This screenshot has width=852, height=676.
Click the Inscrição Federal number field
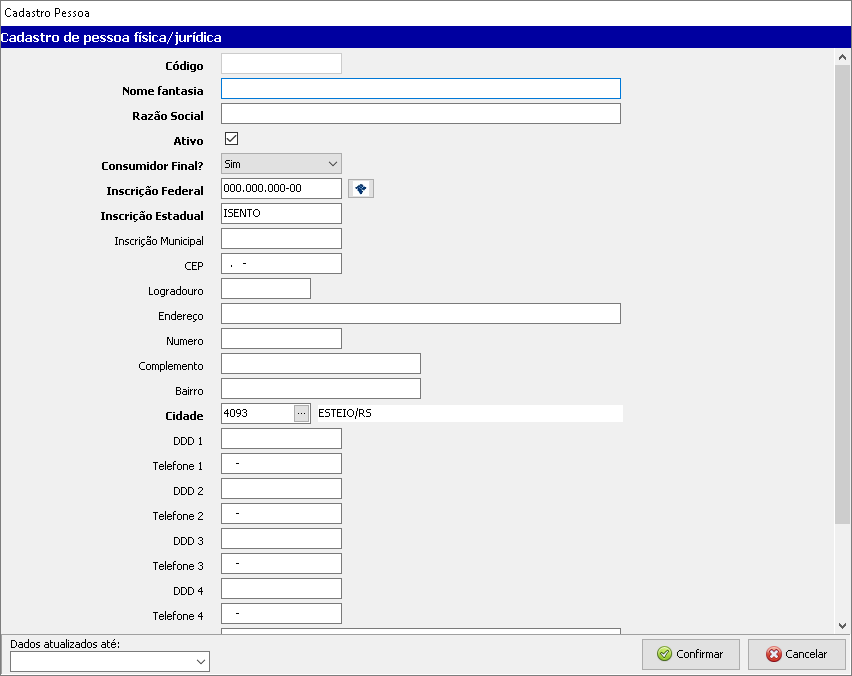point(281,189)
